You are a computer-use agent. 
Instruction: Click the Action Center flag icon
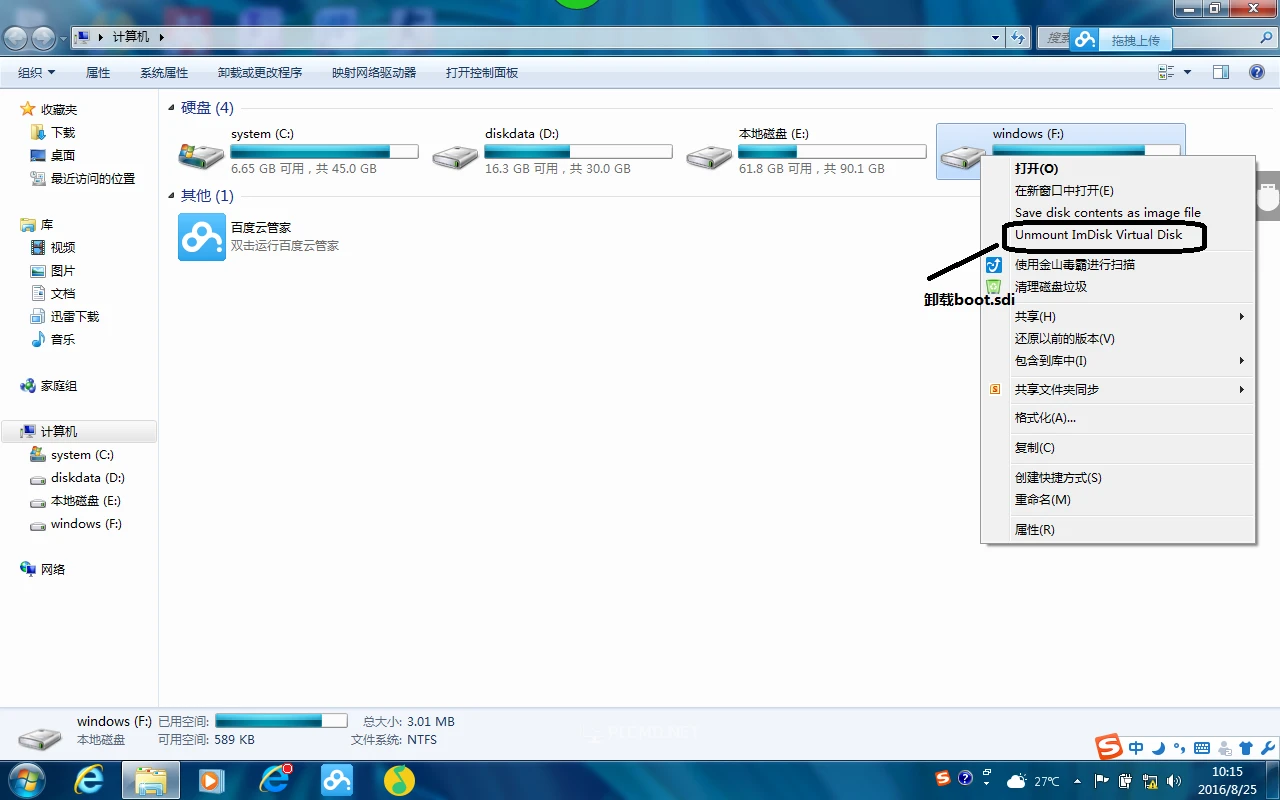click(x=1102, y=781)
